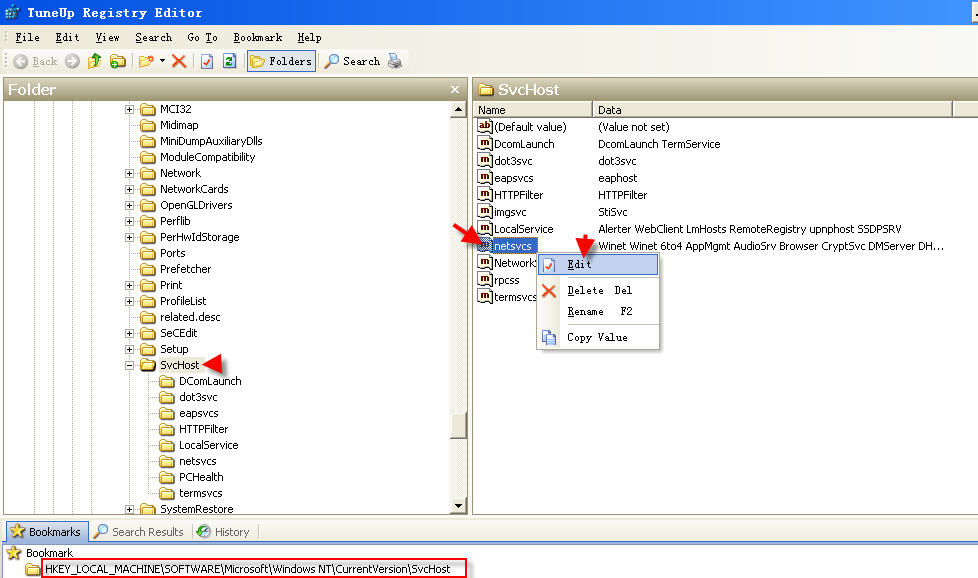The image size is (978, 578).
Task: Select the Midimap folder
Action: pos(170,125)
